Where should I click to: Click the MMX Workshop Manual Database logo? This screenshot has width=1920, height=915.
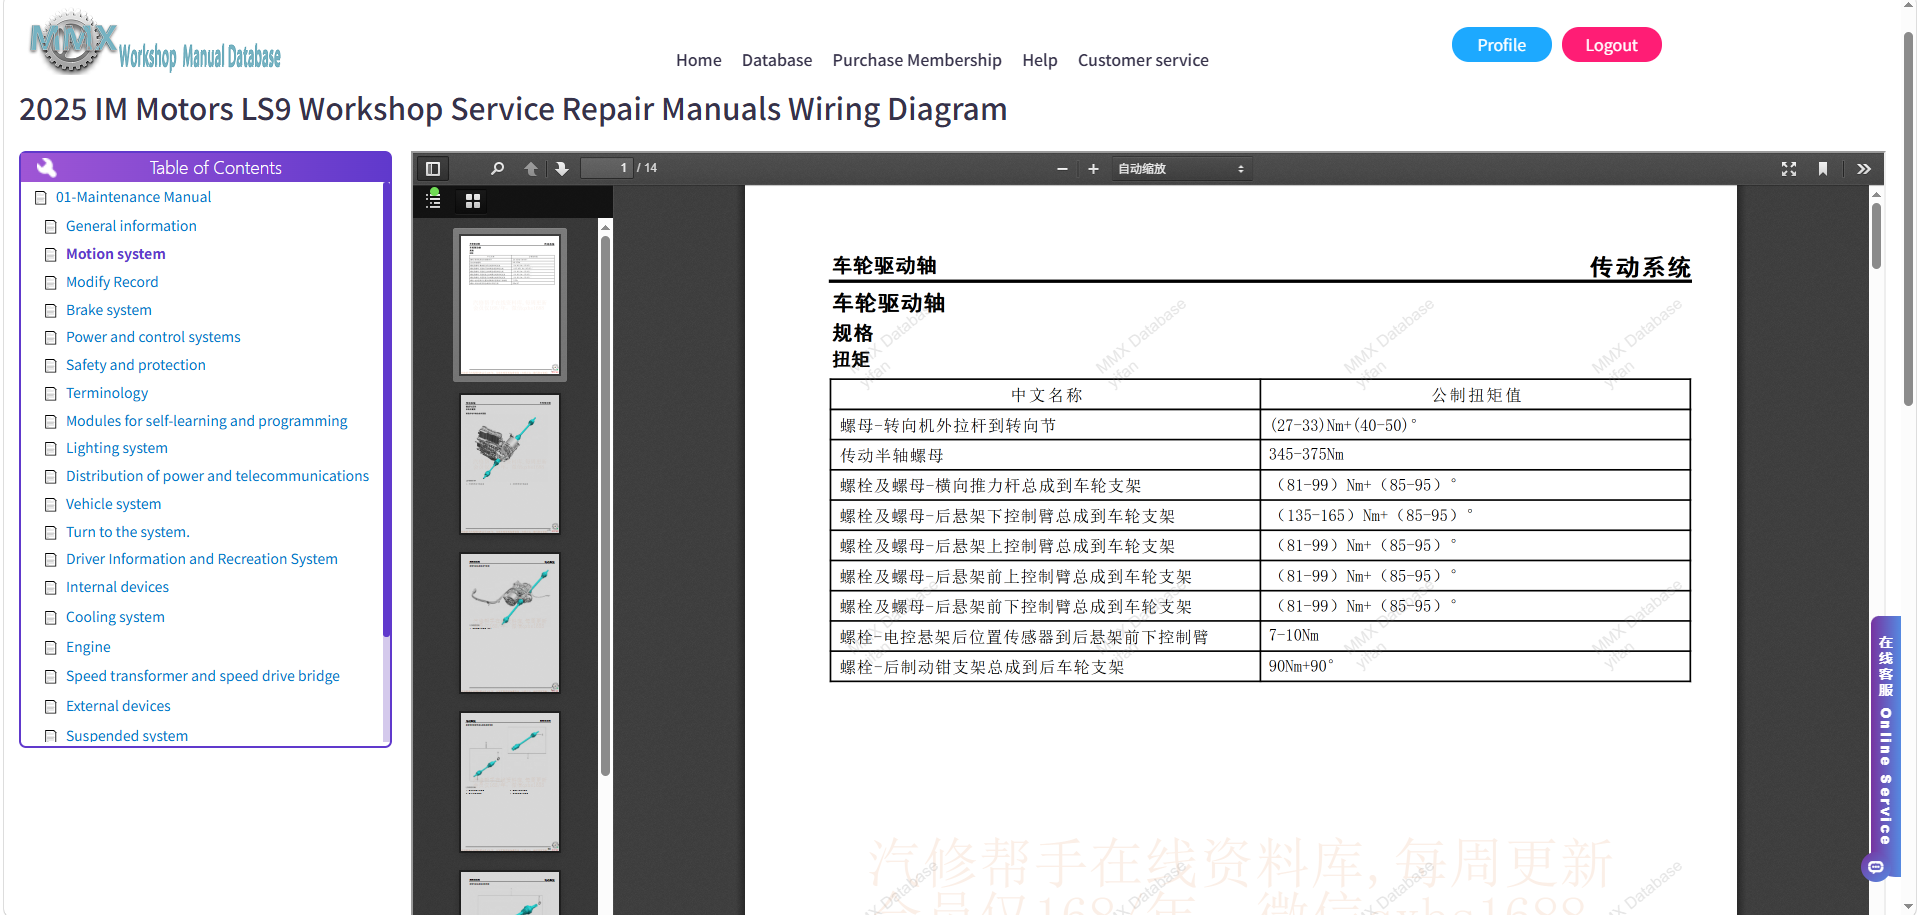coord(155,45)
